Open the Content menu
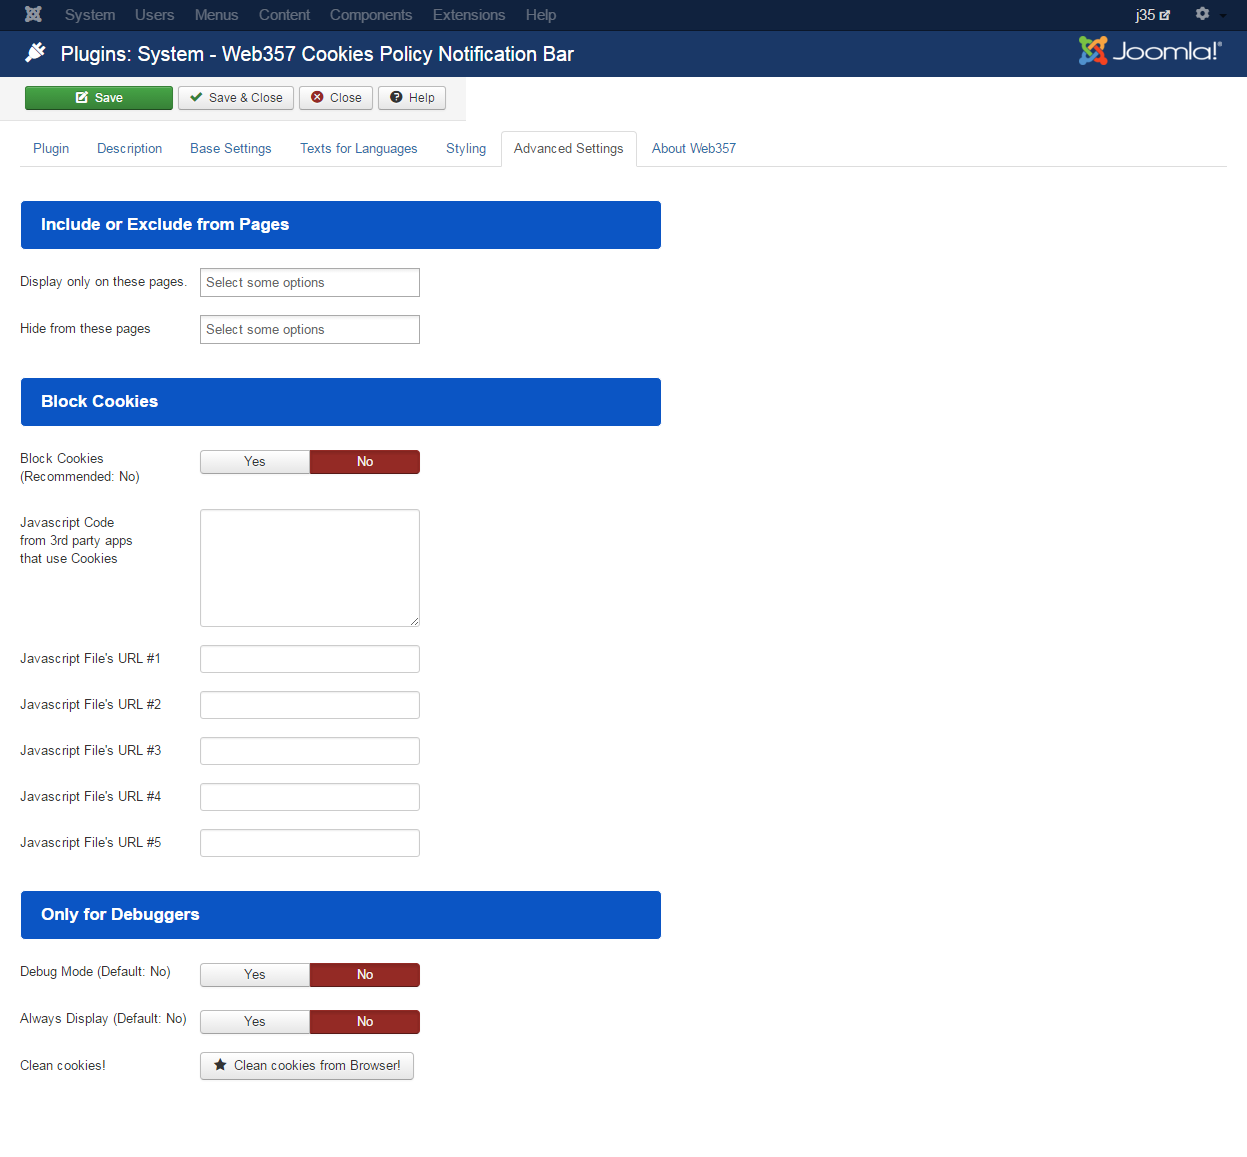 284,15
